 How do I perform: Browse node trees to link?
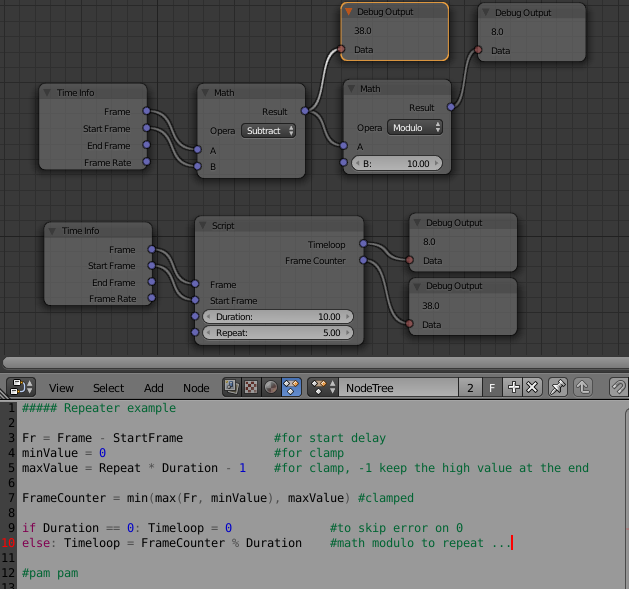(323, 388)
